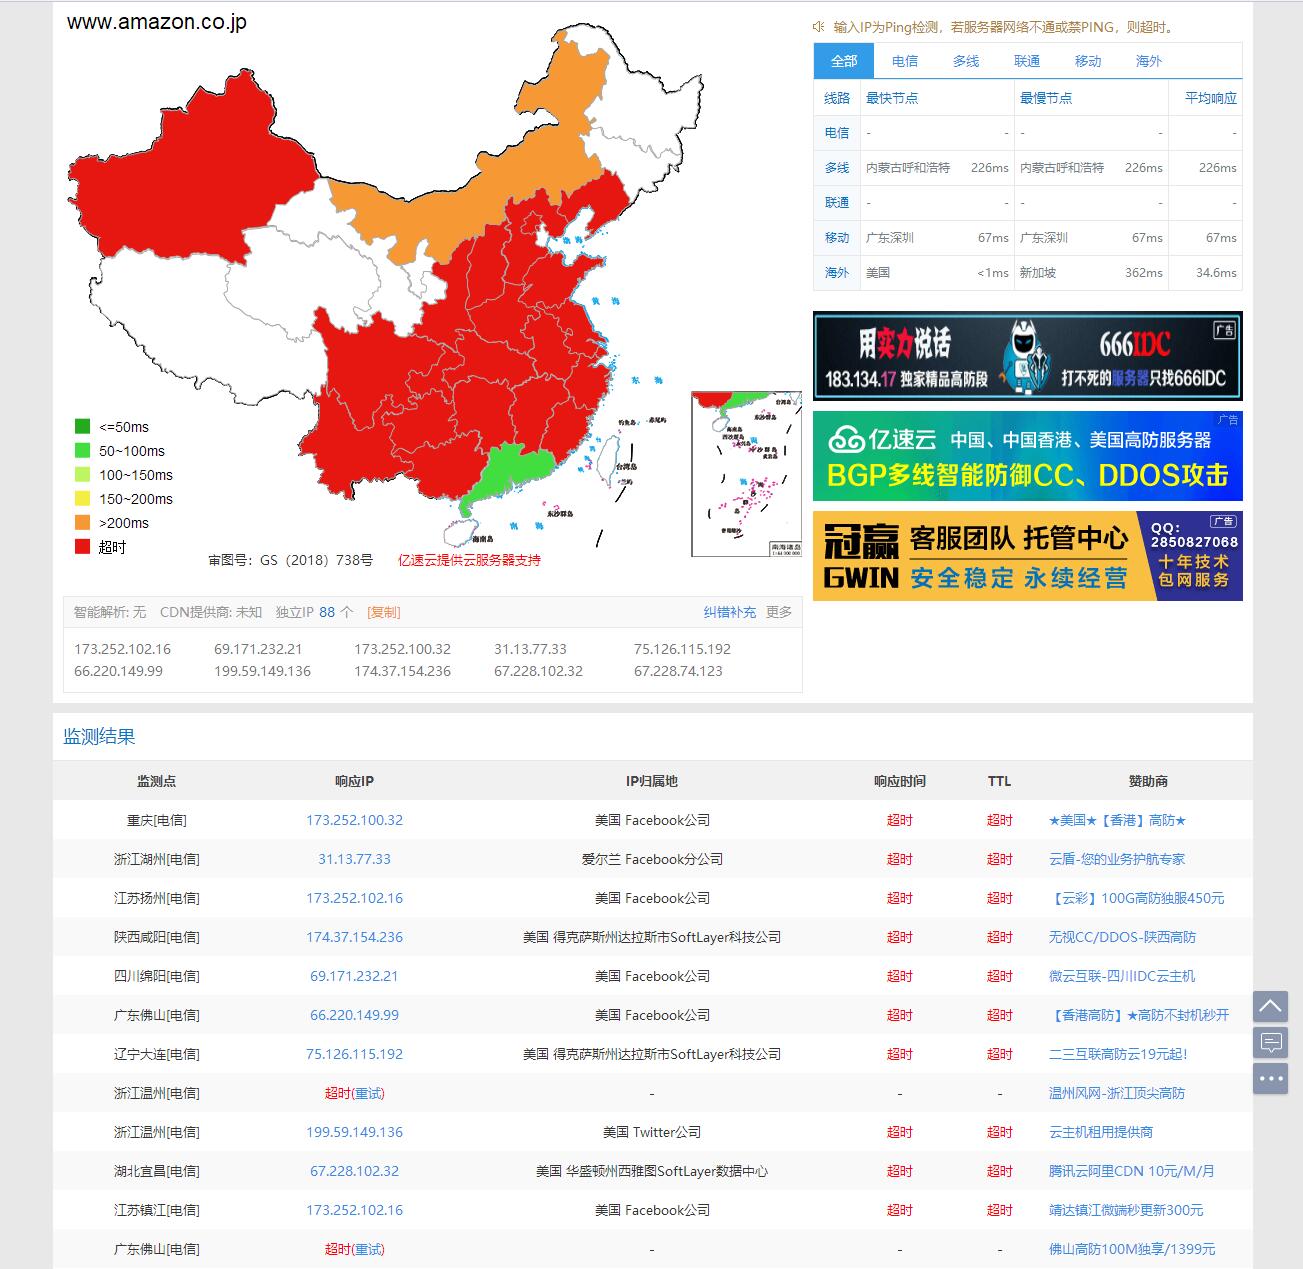Open 75.126.115.192 in 辽宁大连 row
The image size is (1303, 1269).
(354, 1054)
